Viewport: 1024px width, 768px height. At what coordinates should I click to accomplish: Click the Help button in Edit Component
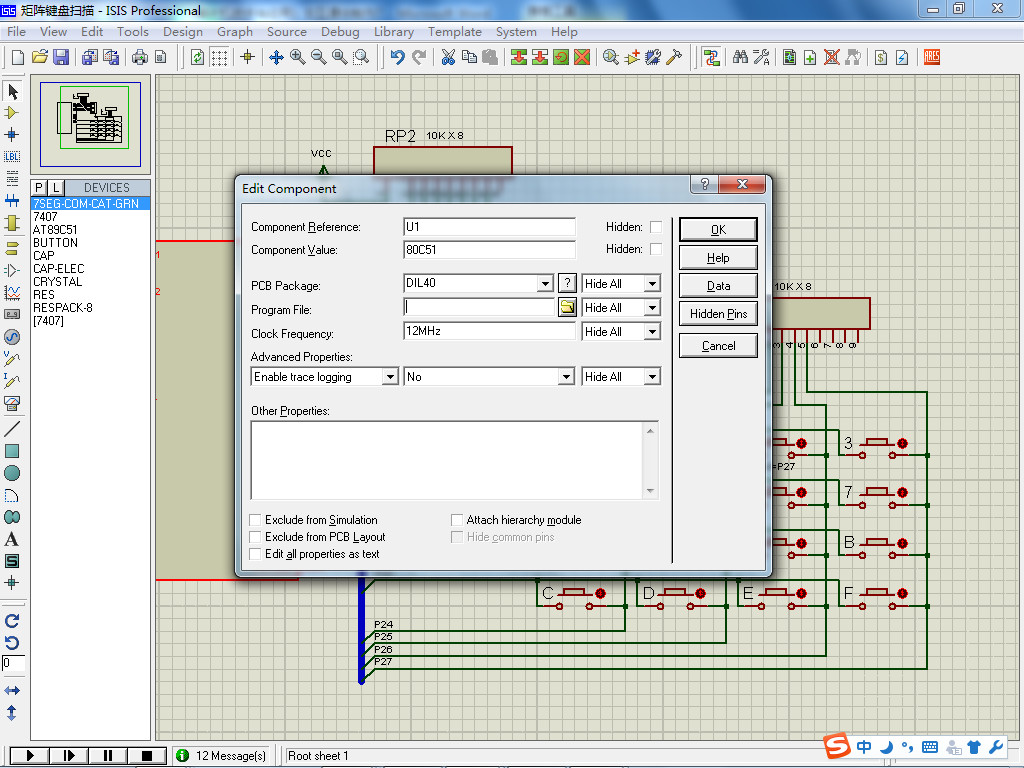pos(718,258)
